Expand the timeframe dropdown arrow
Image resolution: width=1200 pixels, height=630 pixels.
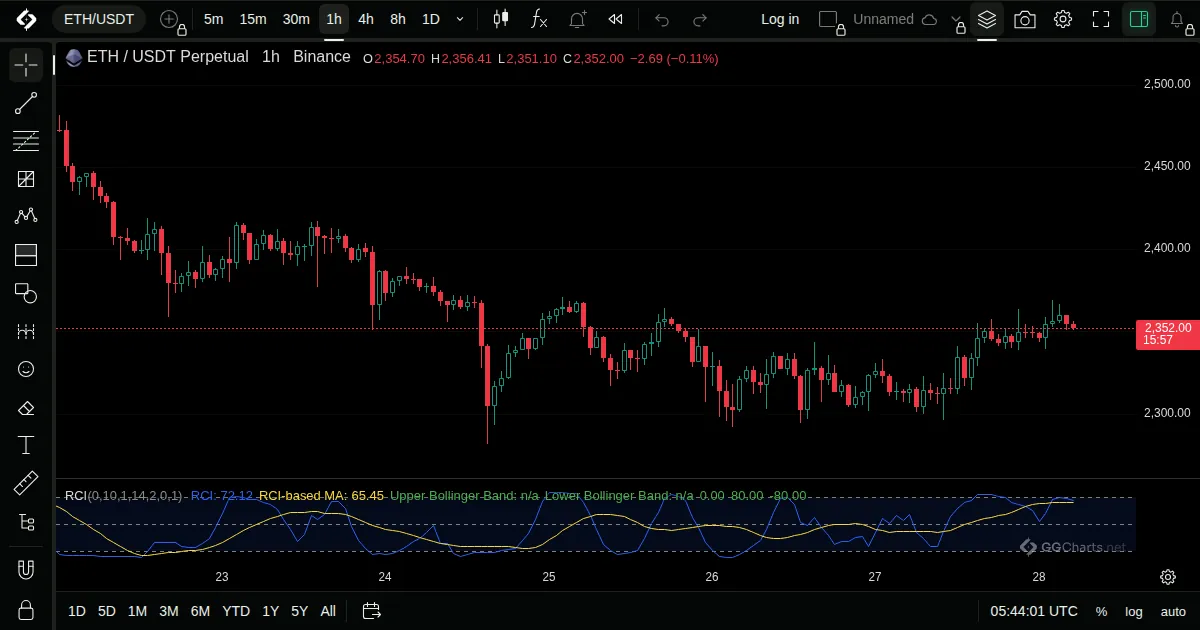coord(459,19)
